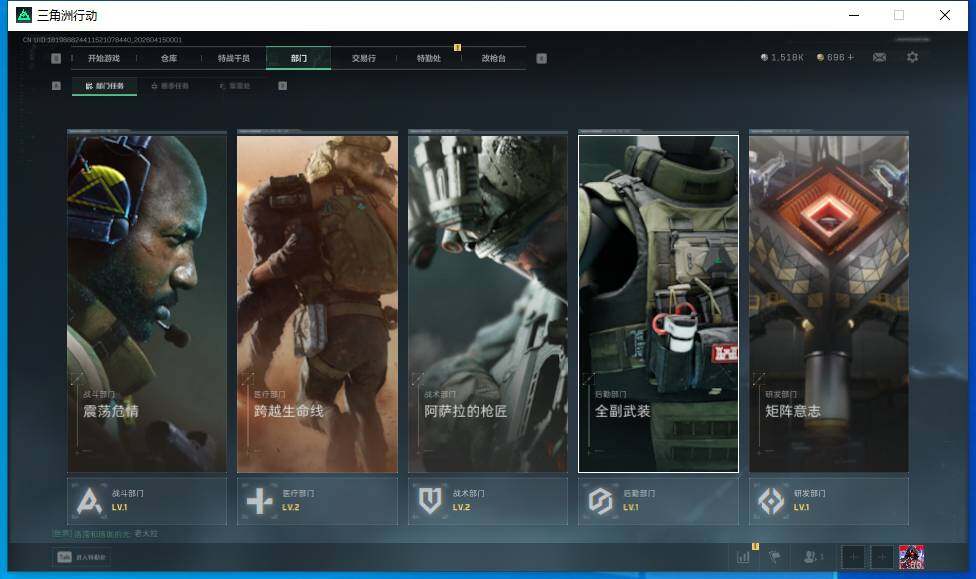Open the 开始游戏 tab
The image size is (976, 579).
pos(103,58)
